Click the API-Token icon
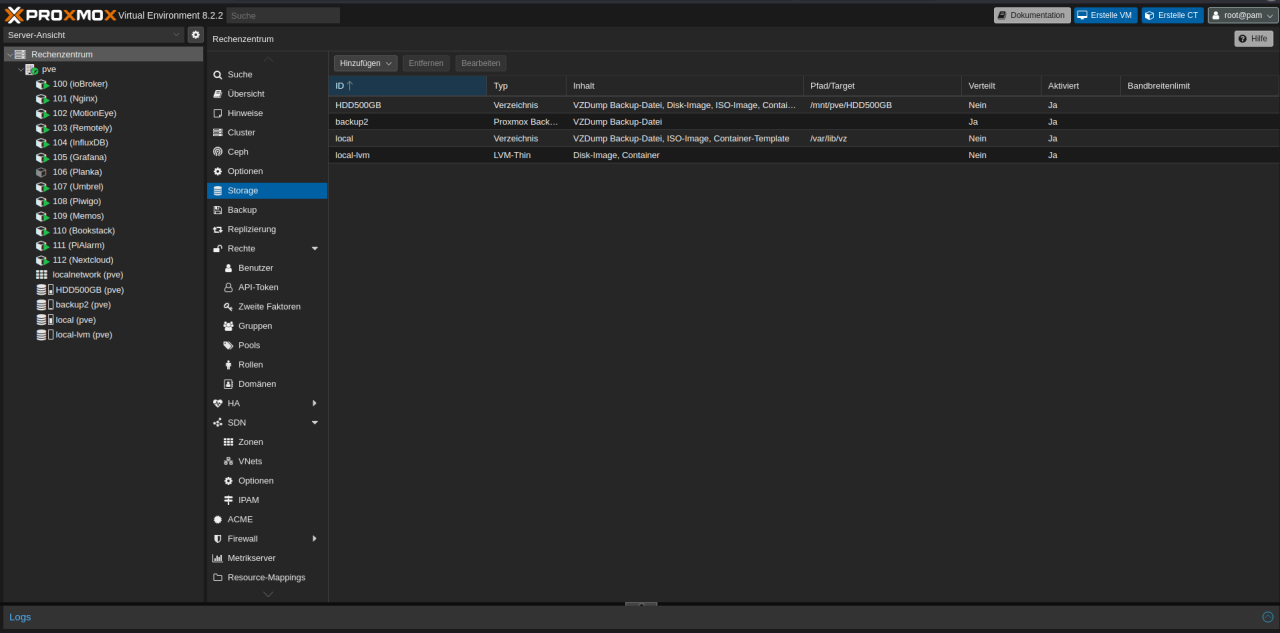 point(229,287)
